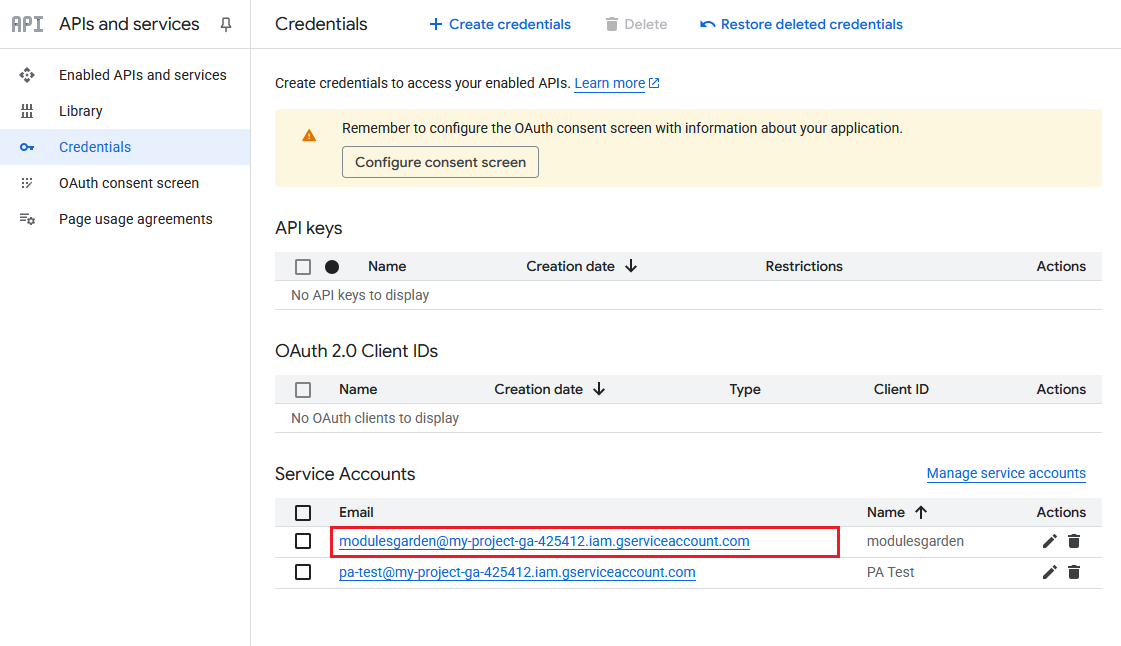Check the pa-test service account checkbox
The width and height of the screenshot is (1121, 646).
tap(303, 572)
